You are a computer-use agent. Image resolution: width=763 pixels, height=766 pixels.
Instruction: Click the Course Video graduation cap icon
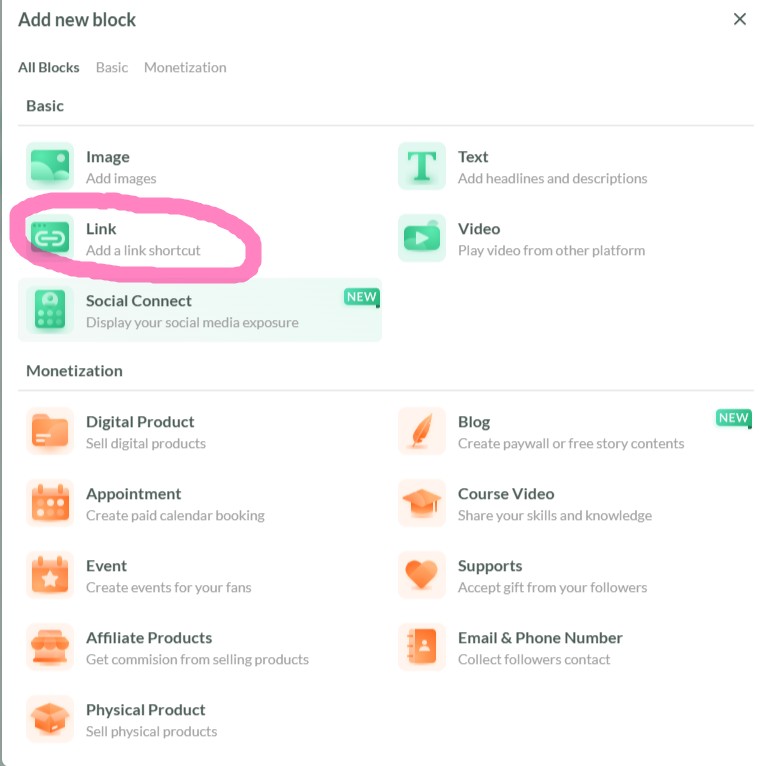pos(422,503)
